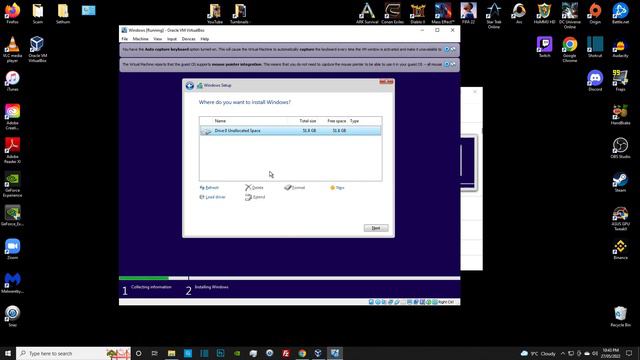Viewport: 640px width, 360px height.
Task: Click the Load driver link
Action: pyautogui.click(x=212, y=197)
